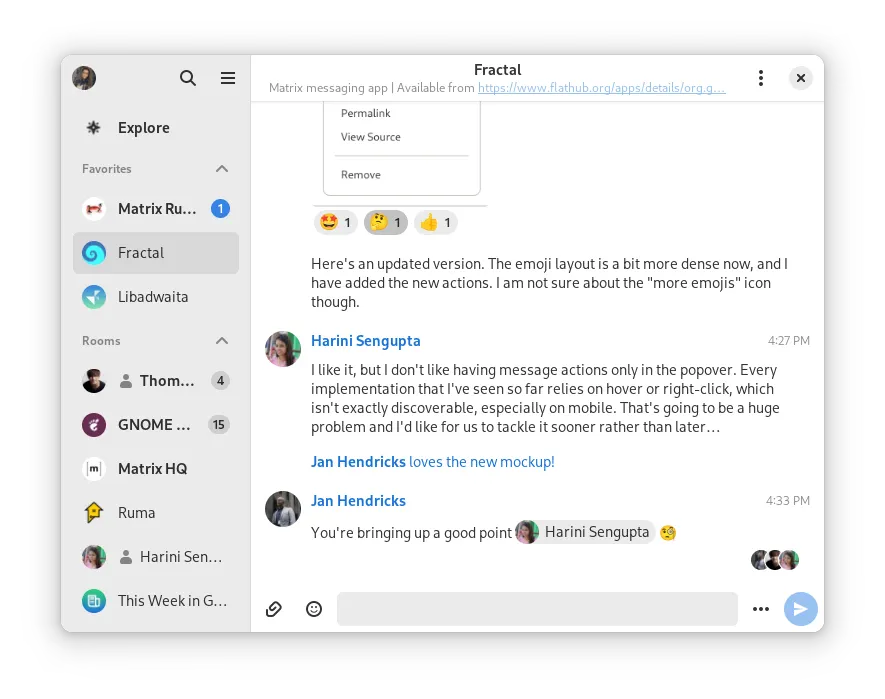Open the room options three-dot menu
The image size is (885, 699).
click(x=761, y=78)
